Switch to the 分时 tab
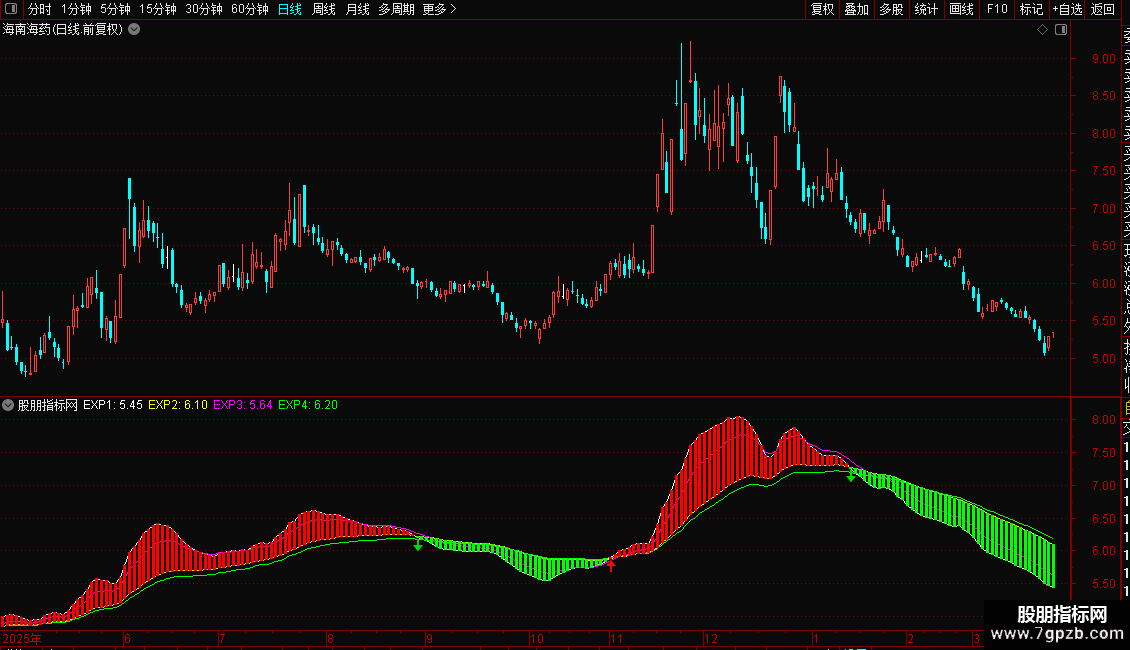1130x650 pixels. (40, 9)
